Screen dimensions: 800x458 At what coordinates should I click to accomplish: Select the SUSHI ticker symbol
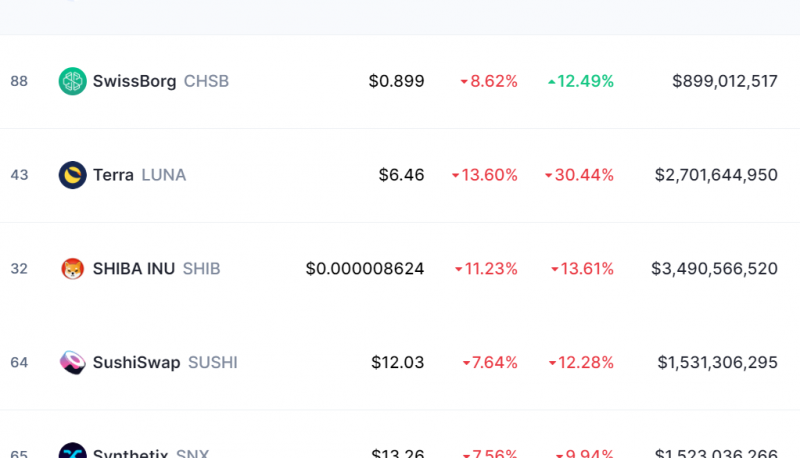coord(213,363)
